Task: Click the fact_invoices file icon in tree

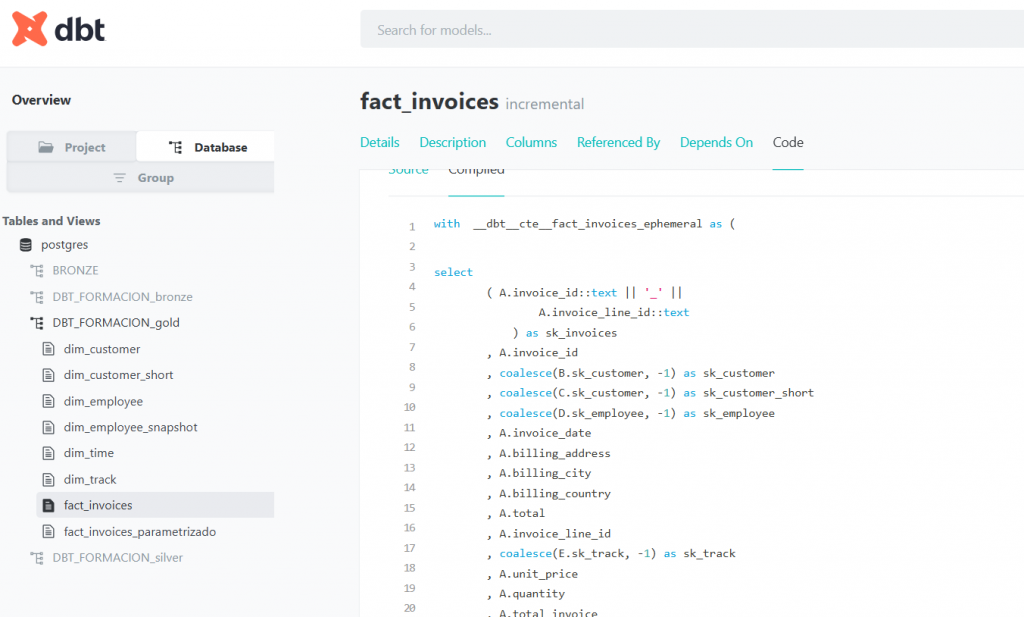Action: coord(48,505)
